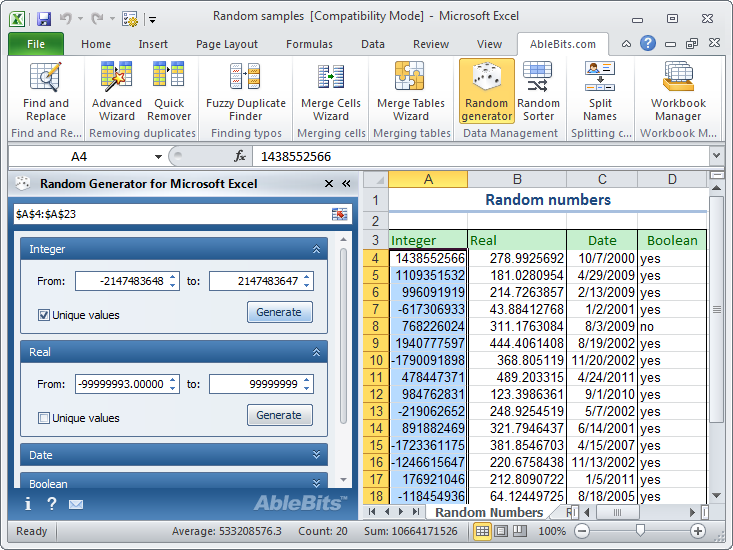
Task: Toggle the Random generator pane
Action: (487, 92)
